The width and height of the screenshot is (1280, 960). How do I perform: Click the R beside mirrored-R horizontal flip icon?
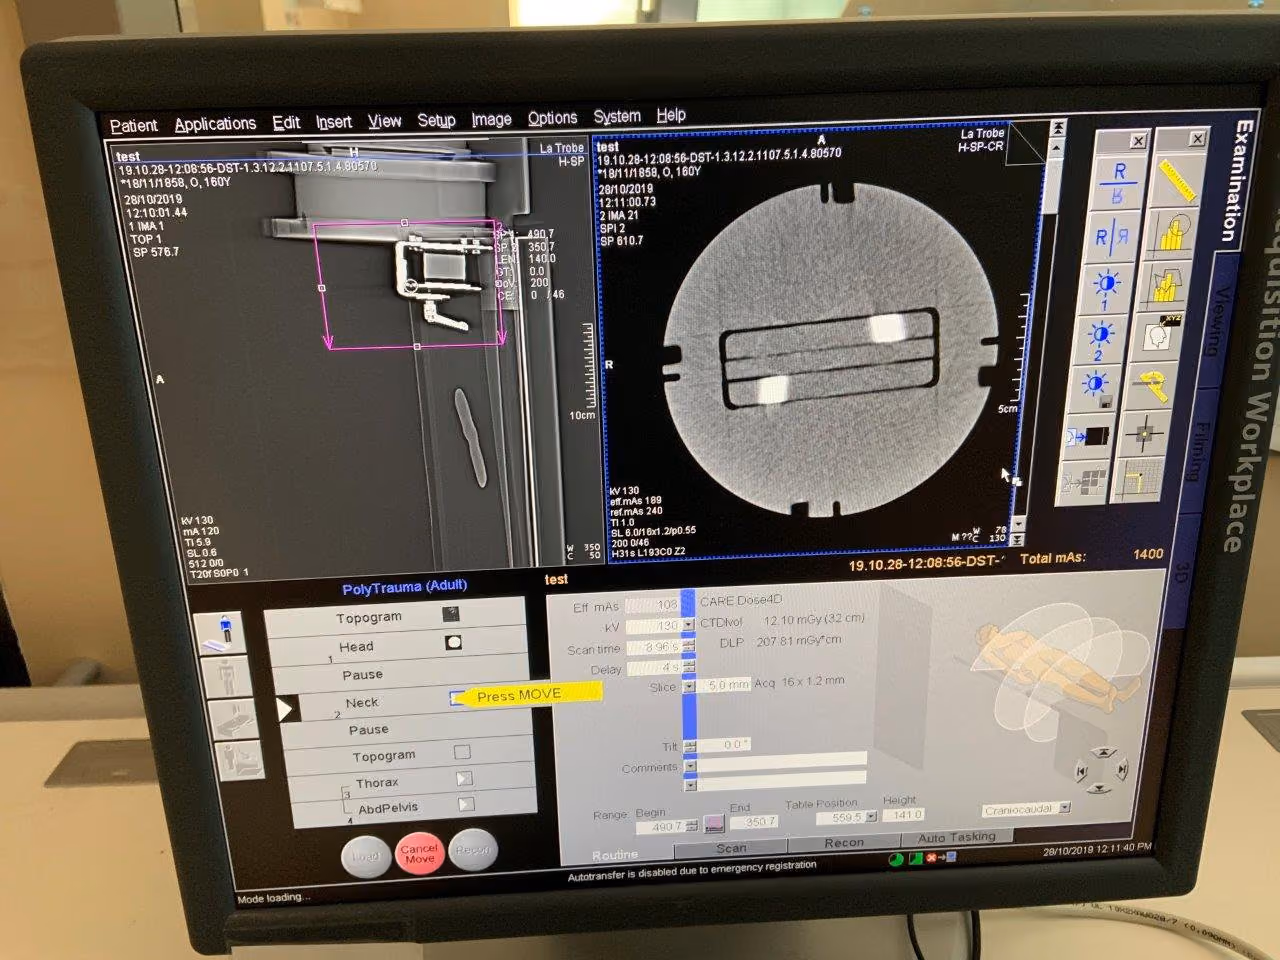tap(1113, 237)
